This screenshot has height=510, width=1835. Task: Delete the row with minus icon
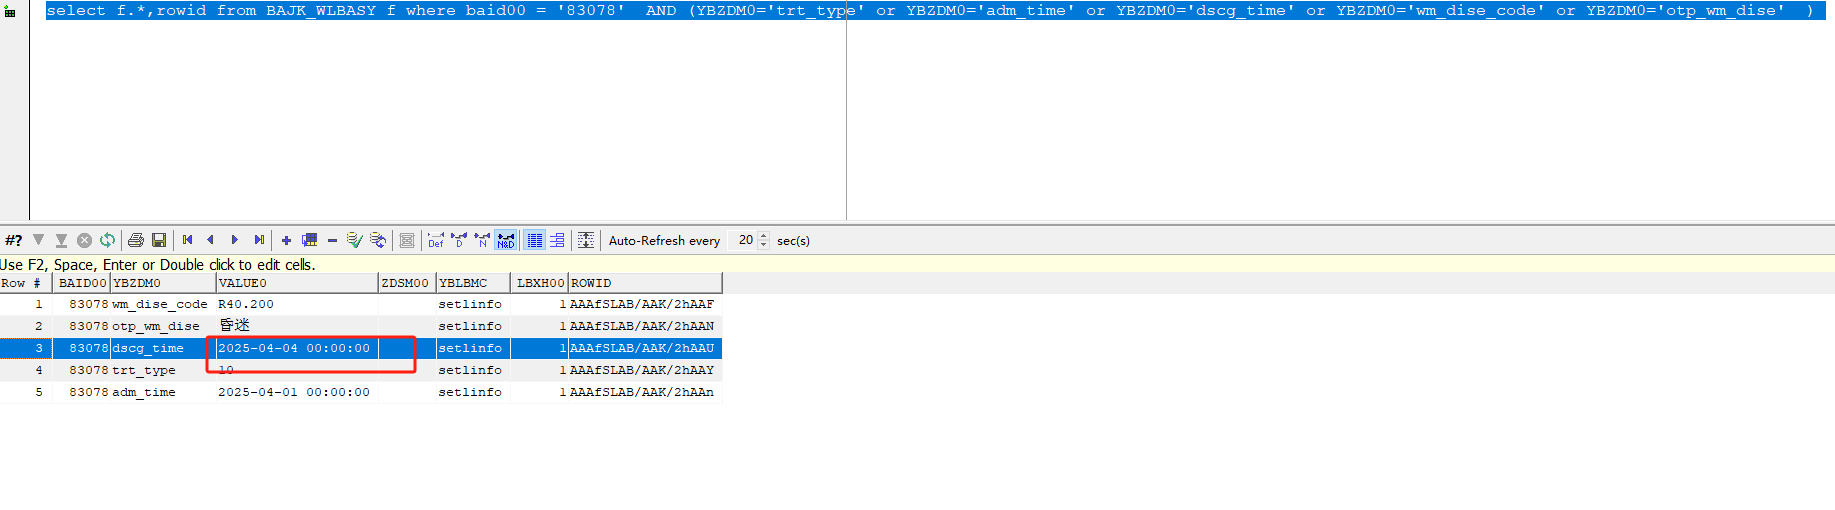332,240
